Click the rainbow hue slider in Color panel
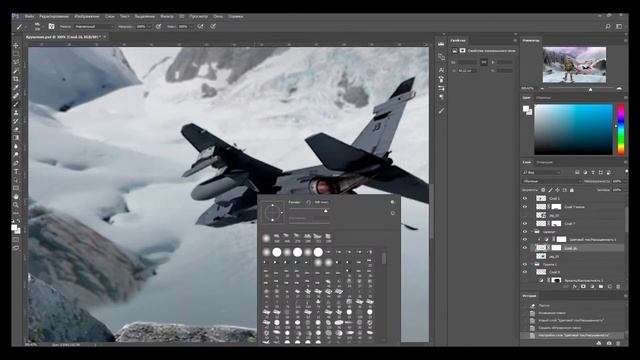Viewport: 640px width, 360px height. point(620,129)
